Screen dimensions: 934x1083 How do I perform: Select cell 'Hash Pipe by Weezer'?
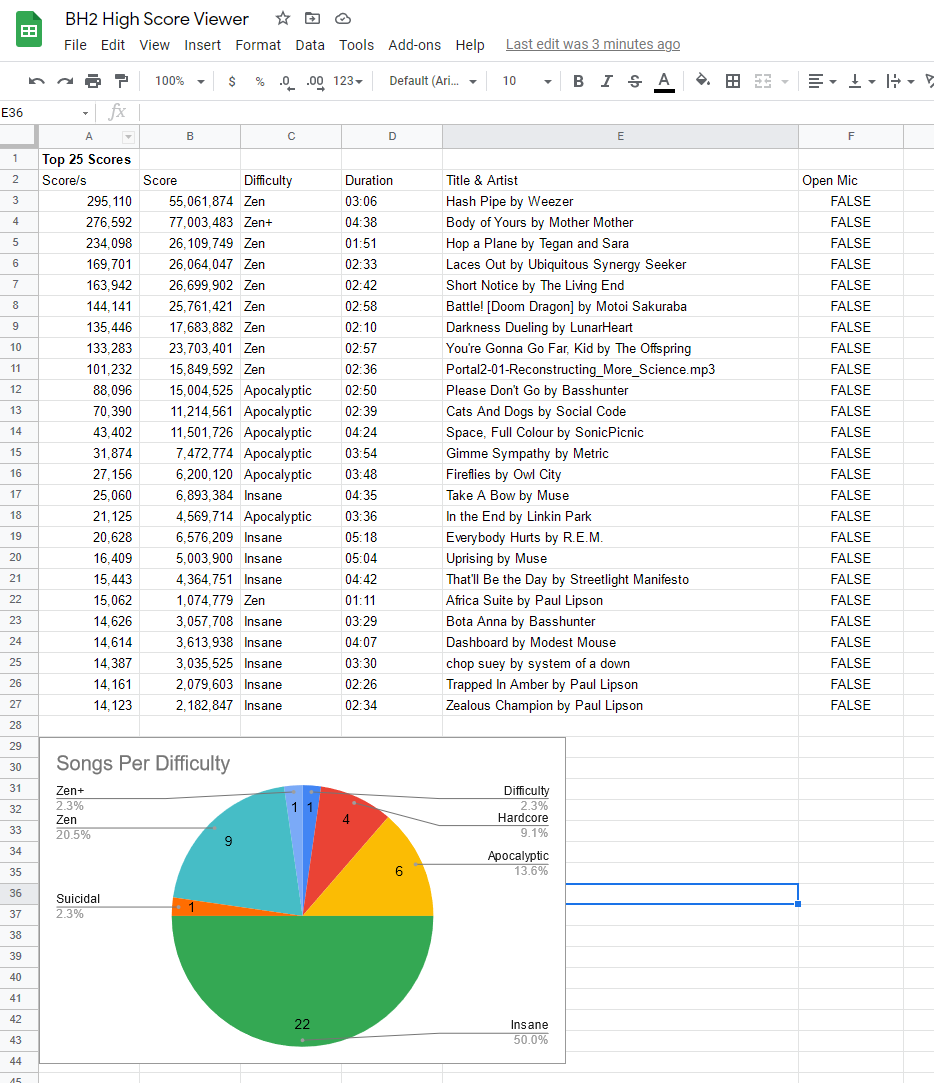pos(620,201)
